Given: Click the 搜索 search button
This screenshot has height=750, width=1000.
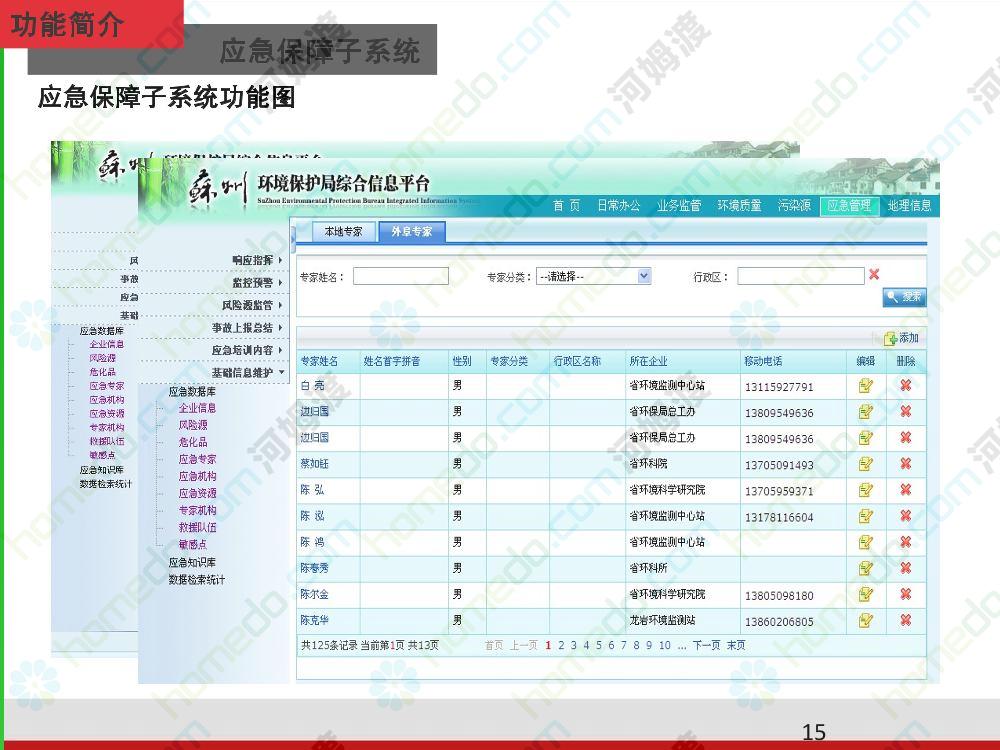Looking at the screenshot, I should tap(904, 297).
